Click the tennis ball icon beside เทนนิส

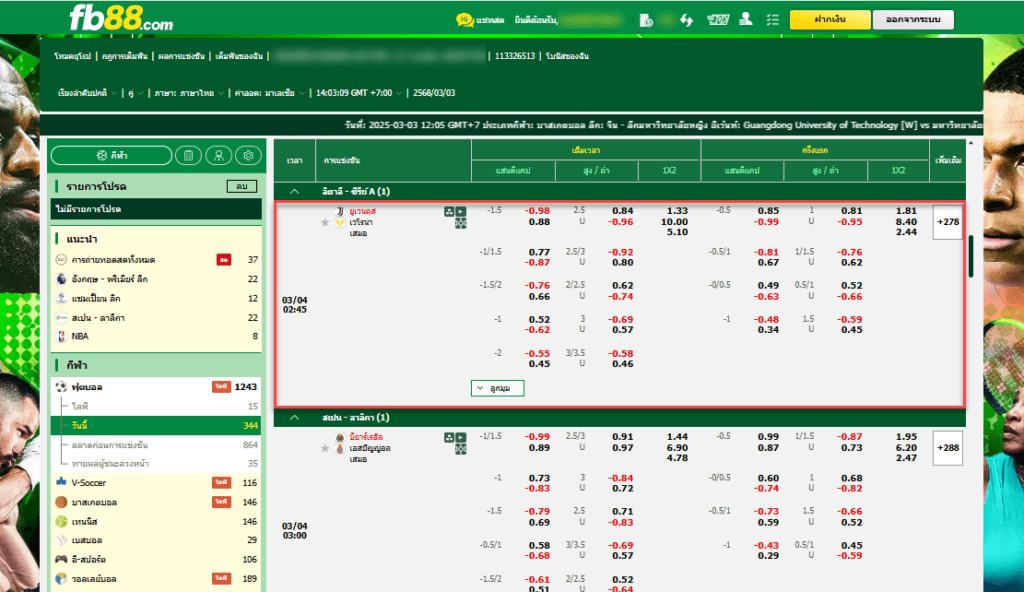click(x=61, y=521)
